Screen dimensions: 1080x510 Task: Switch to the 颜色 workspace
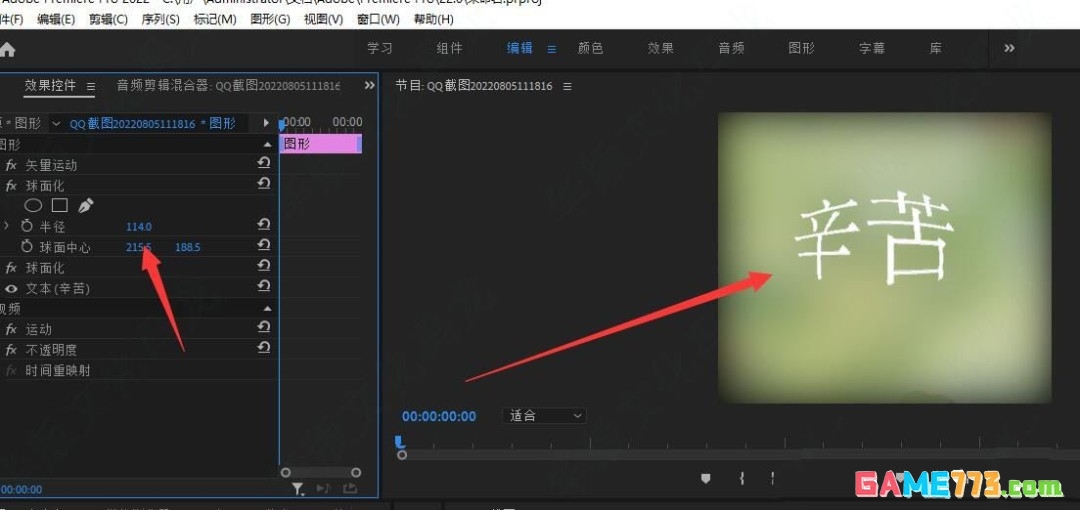point(590,48)
